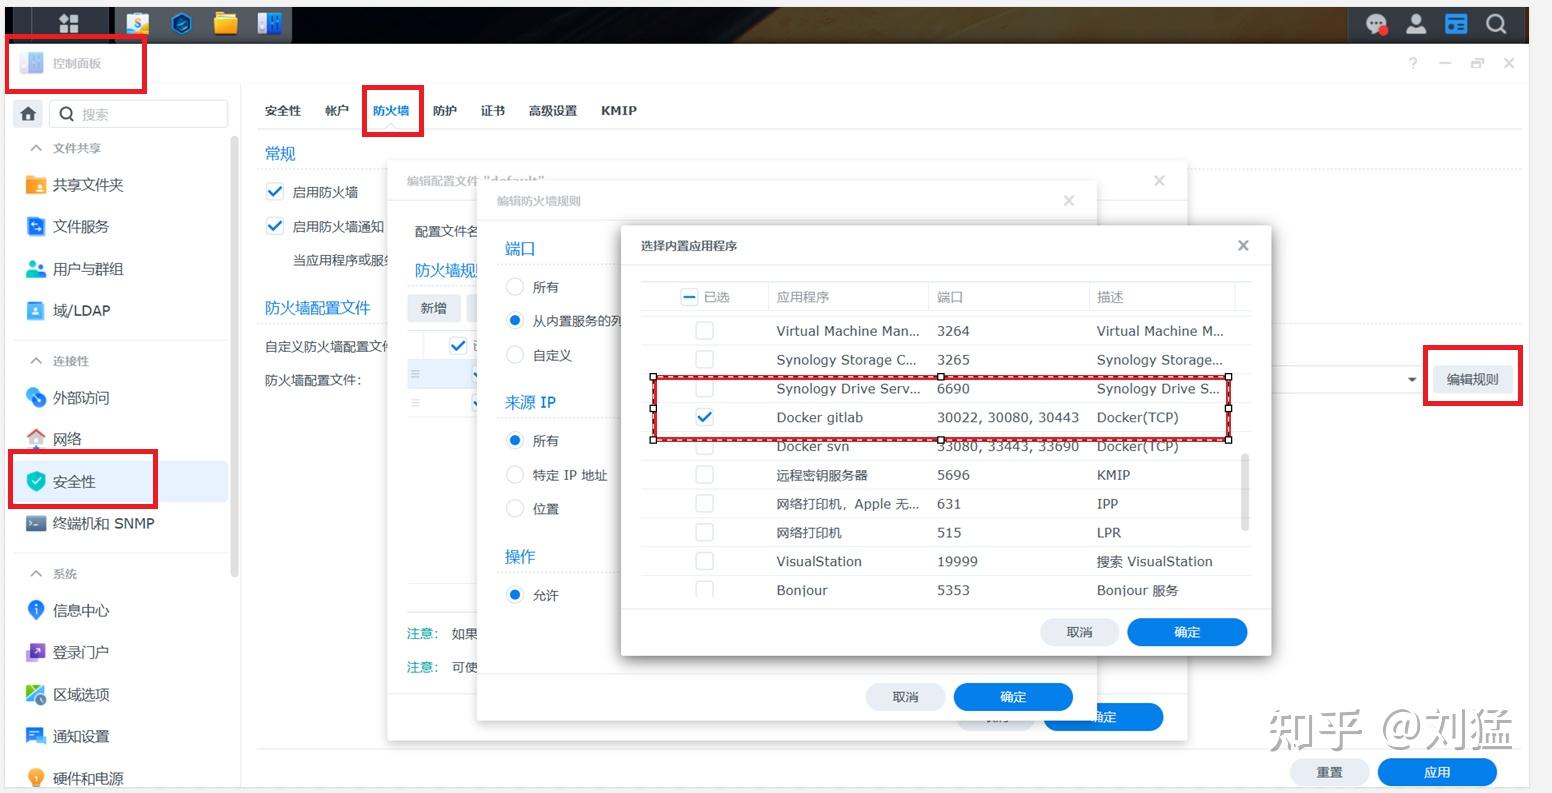The image size is (1552, 793).
Task: Open the user account options icon
Action: pyautogui.click(x=1416, y=24)
